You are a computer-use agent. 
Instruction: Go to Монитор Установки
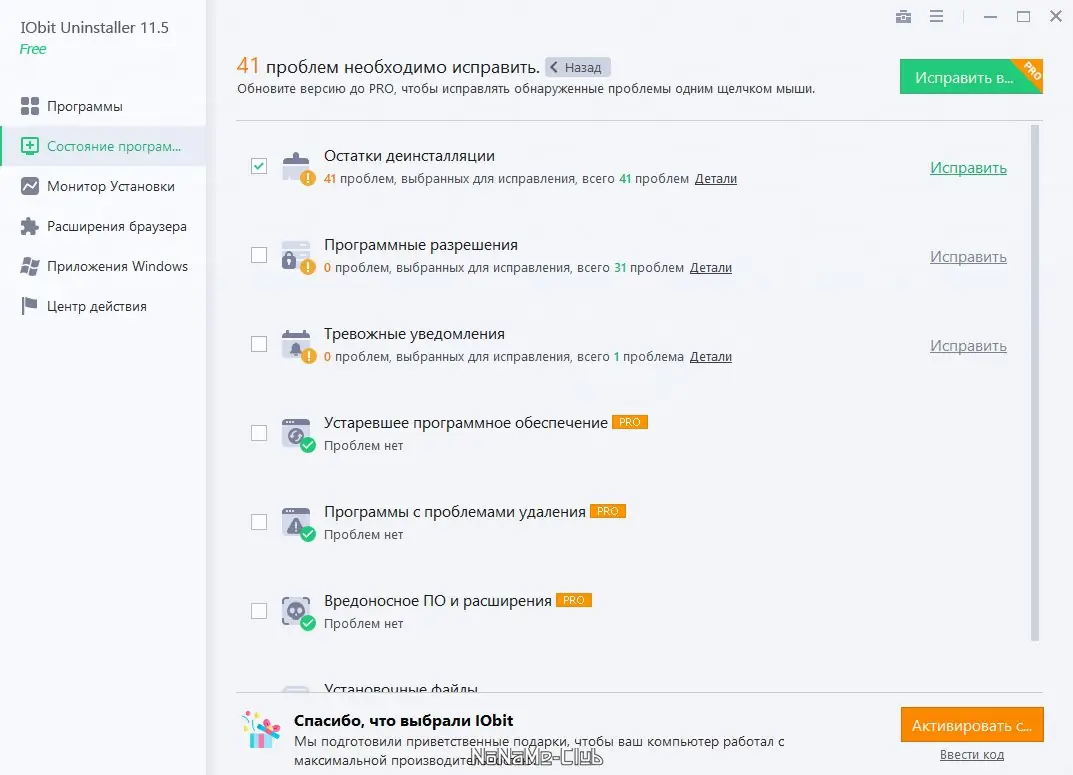103,186
